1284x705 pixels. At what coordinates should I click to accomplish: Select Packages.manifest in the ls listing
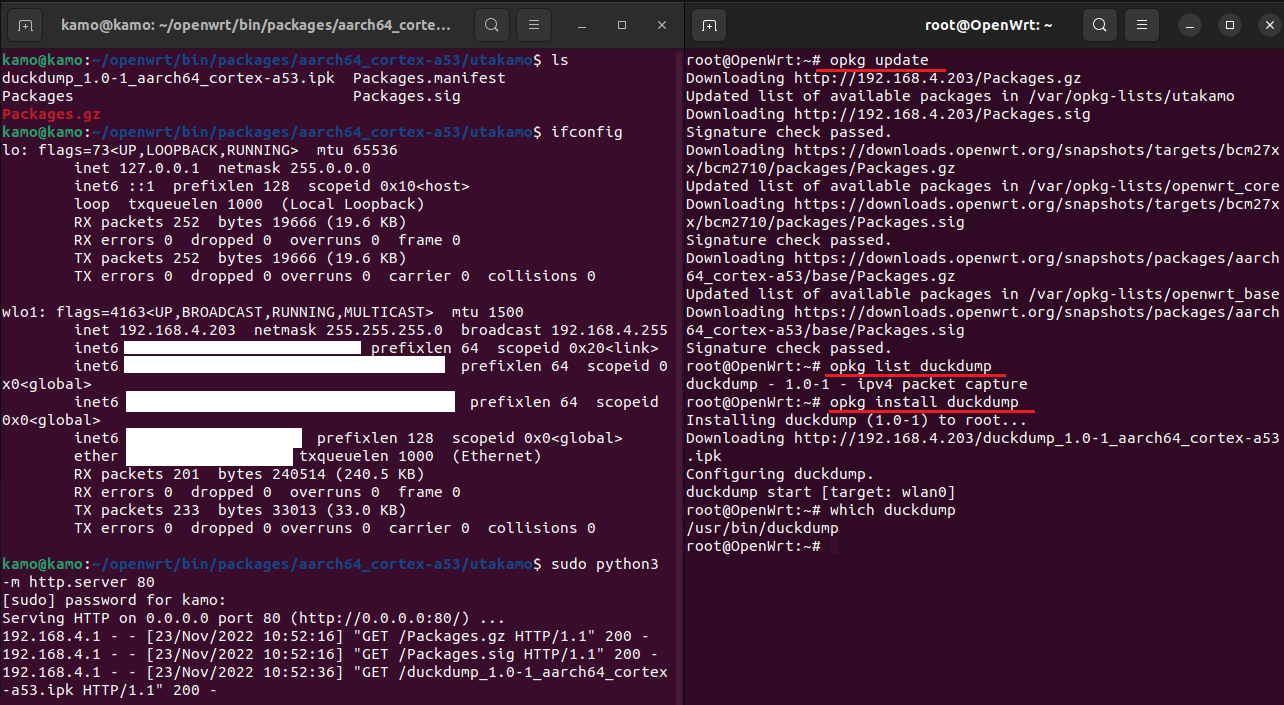(x=429, y=78)
